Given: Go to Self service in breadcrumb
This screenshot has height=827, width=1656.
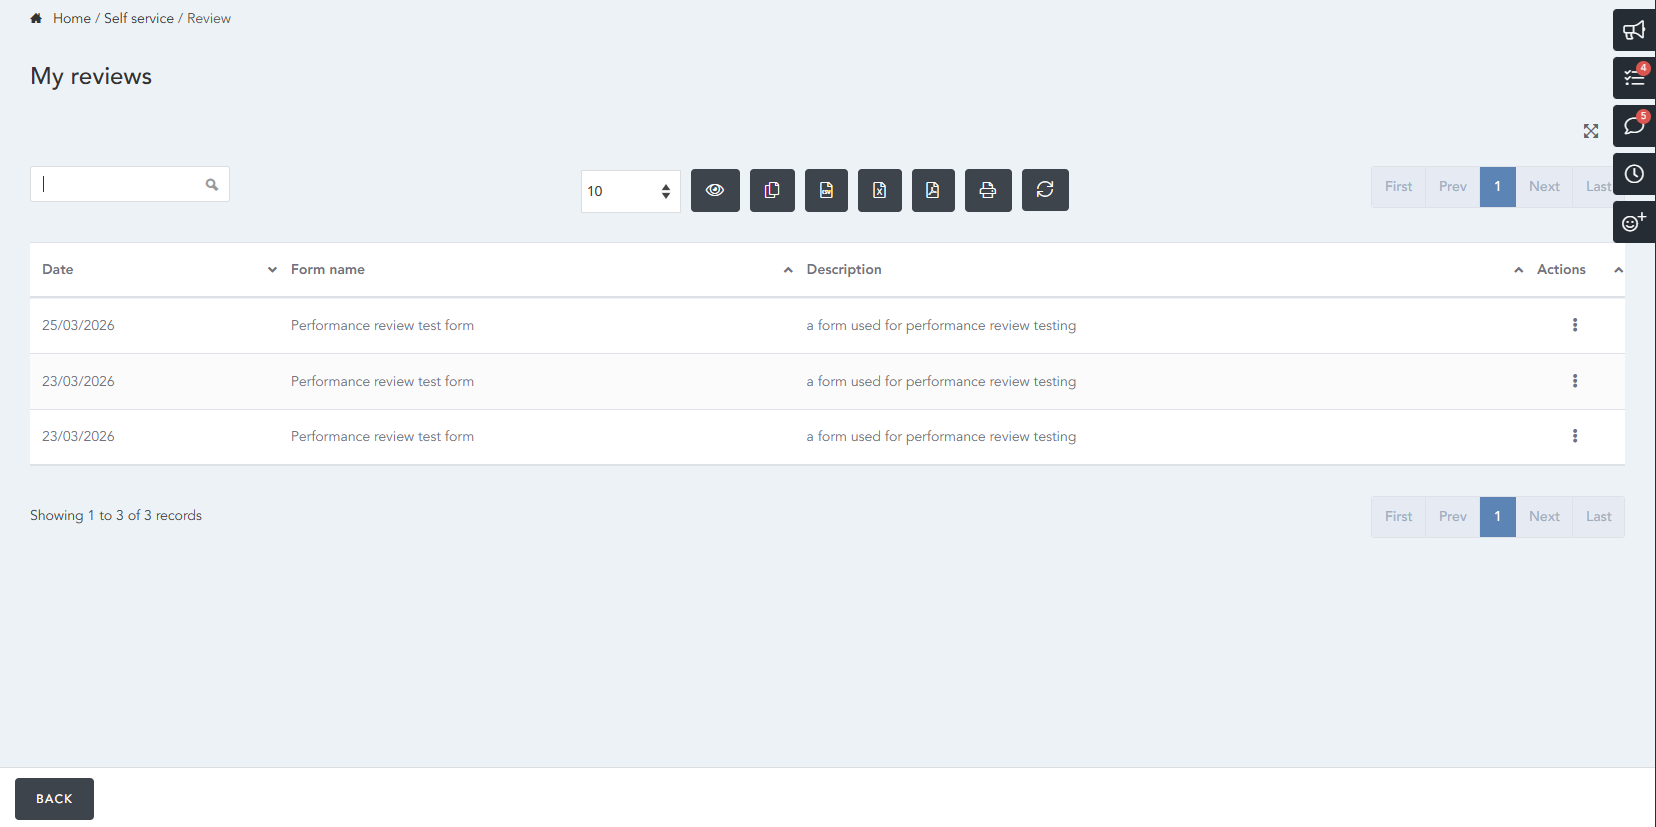Looking at the screenshot, I should point(139,18).
